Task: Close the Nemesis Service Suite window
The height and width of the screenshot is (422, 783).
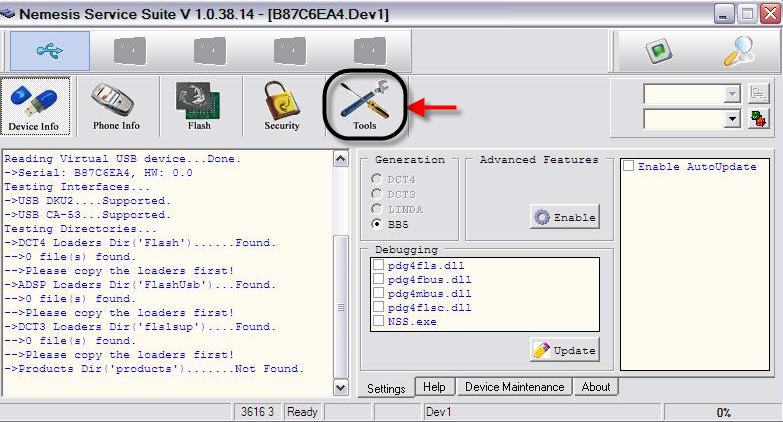Action: point(771,13)
